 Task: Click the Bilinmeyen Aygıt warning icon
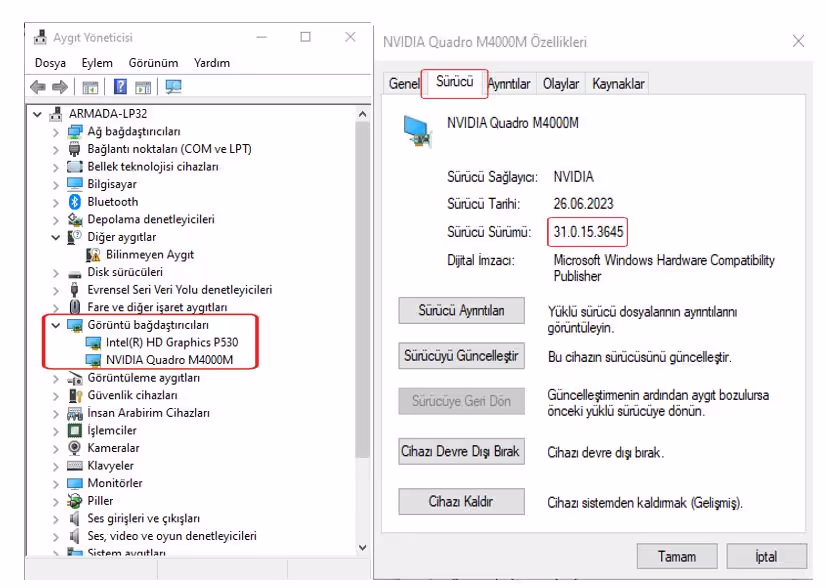[x=93, y=254]
